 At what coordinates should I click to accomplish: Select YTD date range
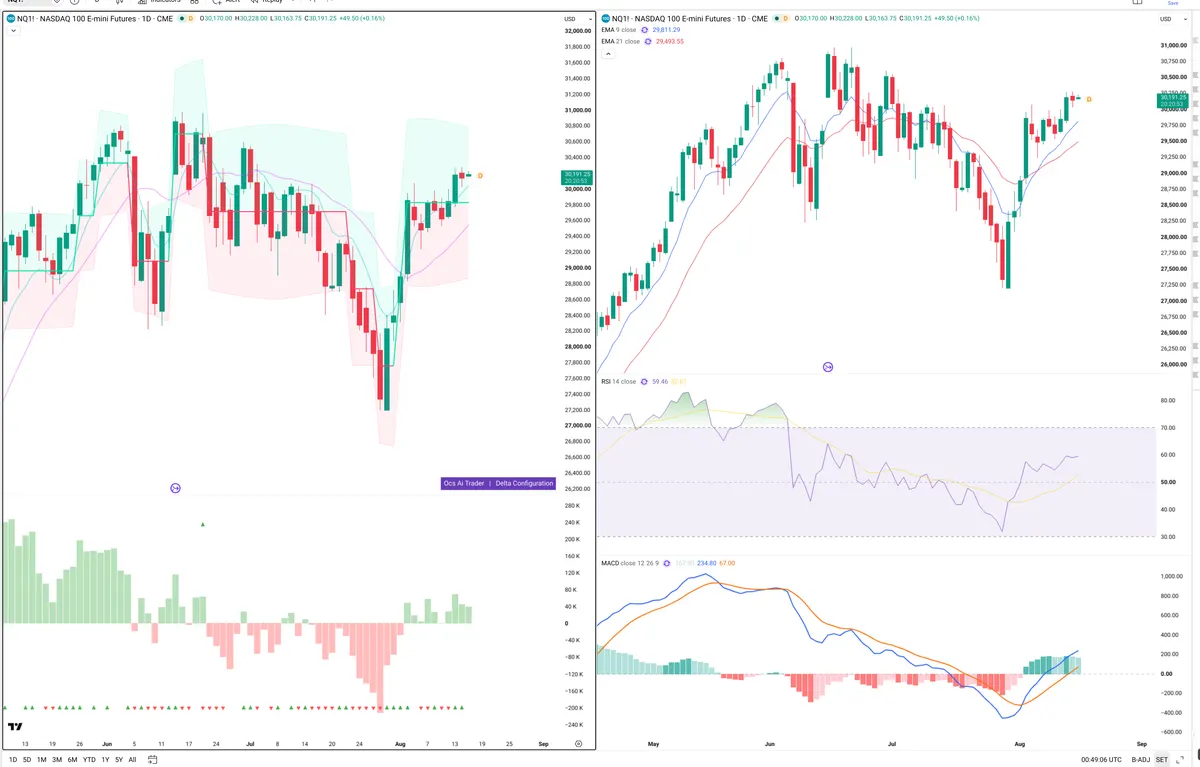click(x=89, y=760)
